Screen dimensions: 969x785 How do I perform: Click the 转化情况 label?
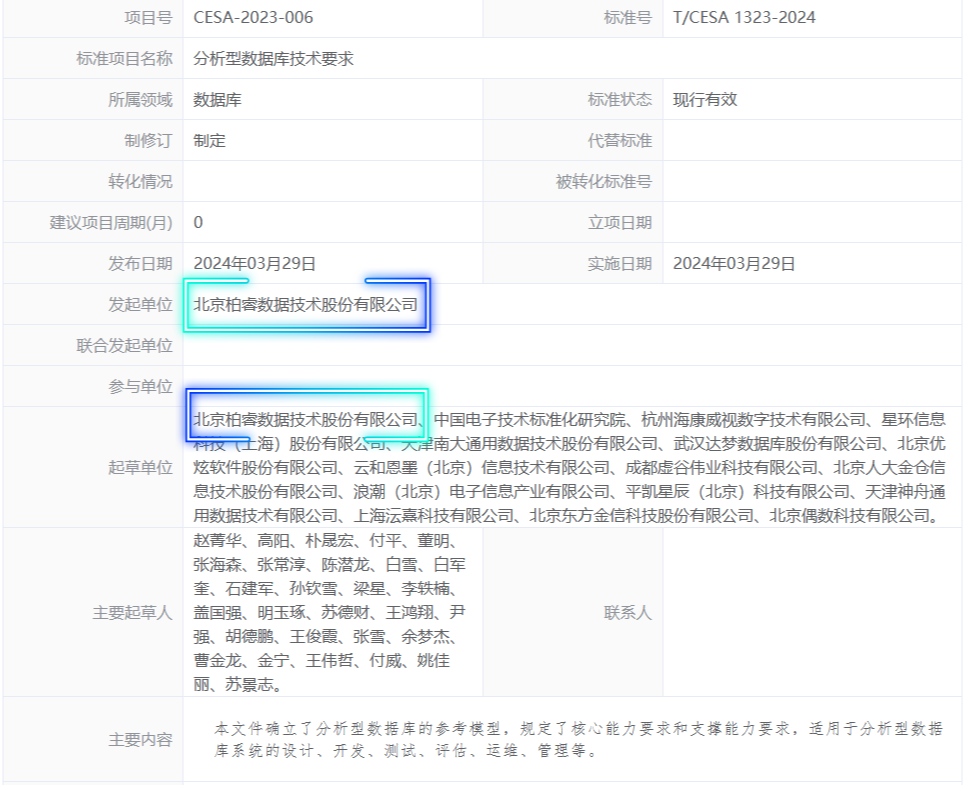140,182
